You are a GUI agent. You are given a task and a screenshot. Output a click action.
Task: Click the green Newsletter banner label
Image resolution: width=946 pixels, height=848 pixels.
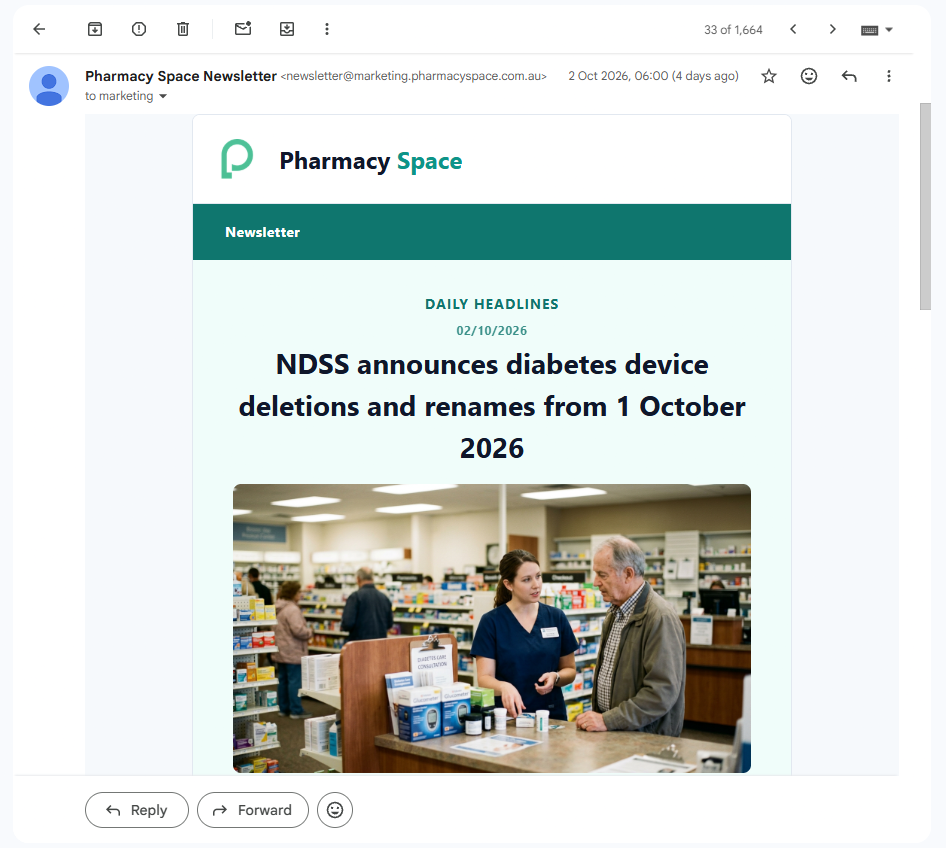262,232
